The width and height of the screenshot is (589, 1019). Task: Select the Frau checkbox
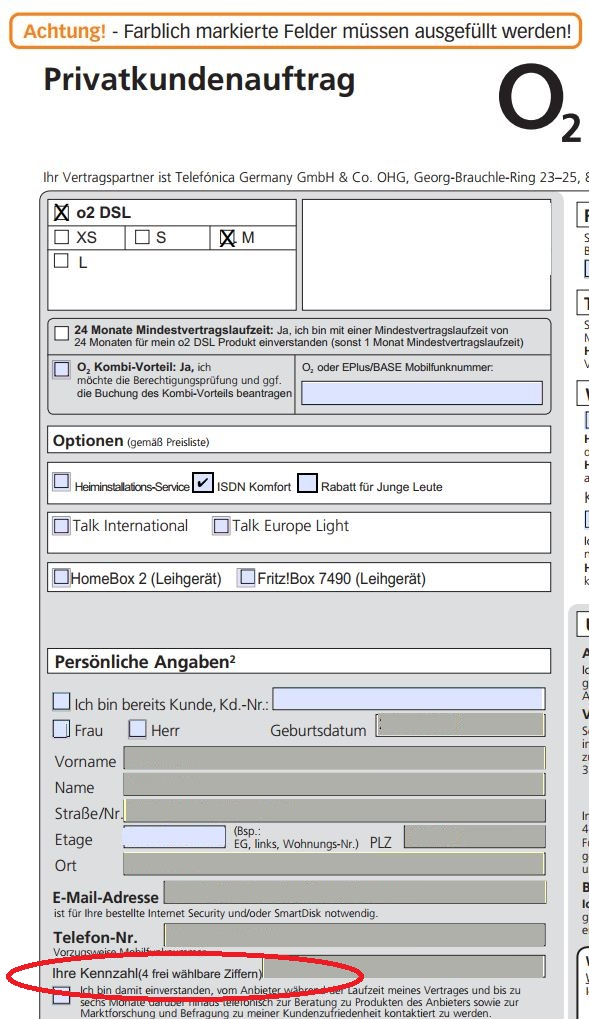(61, 729)
